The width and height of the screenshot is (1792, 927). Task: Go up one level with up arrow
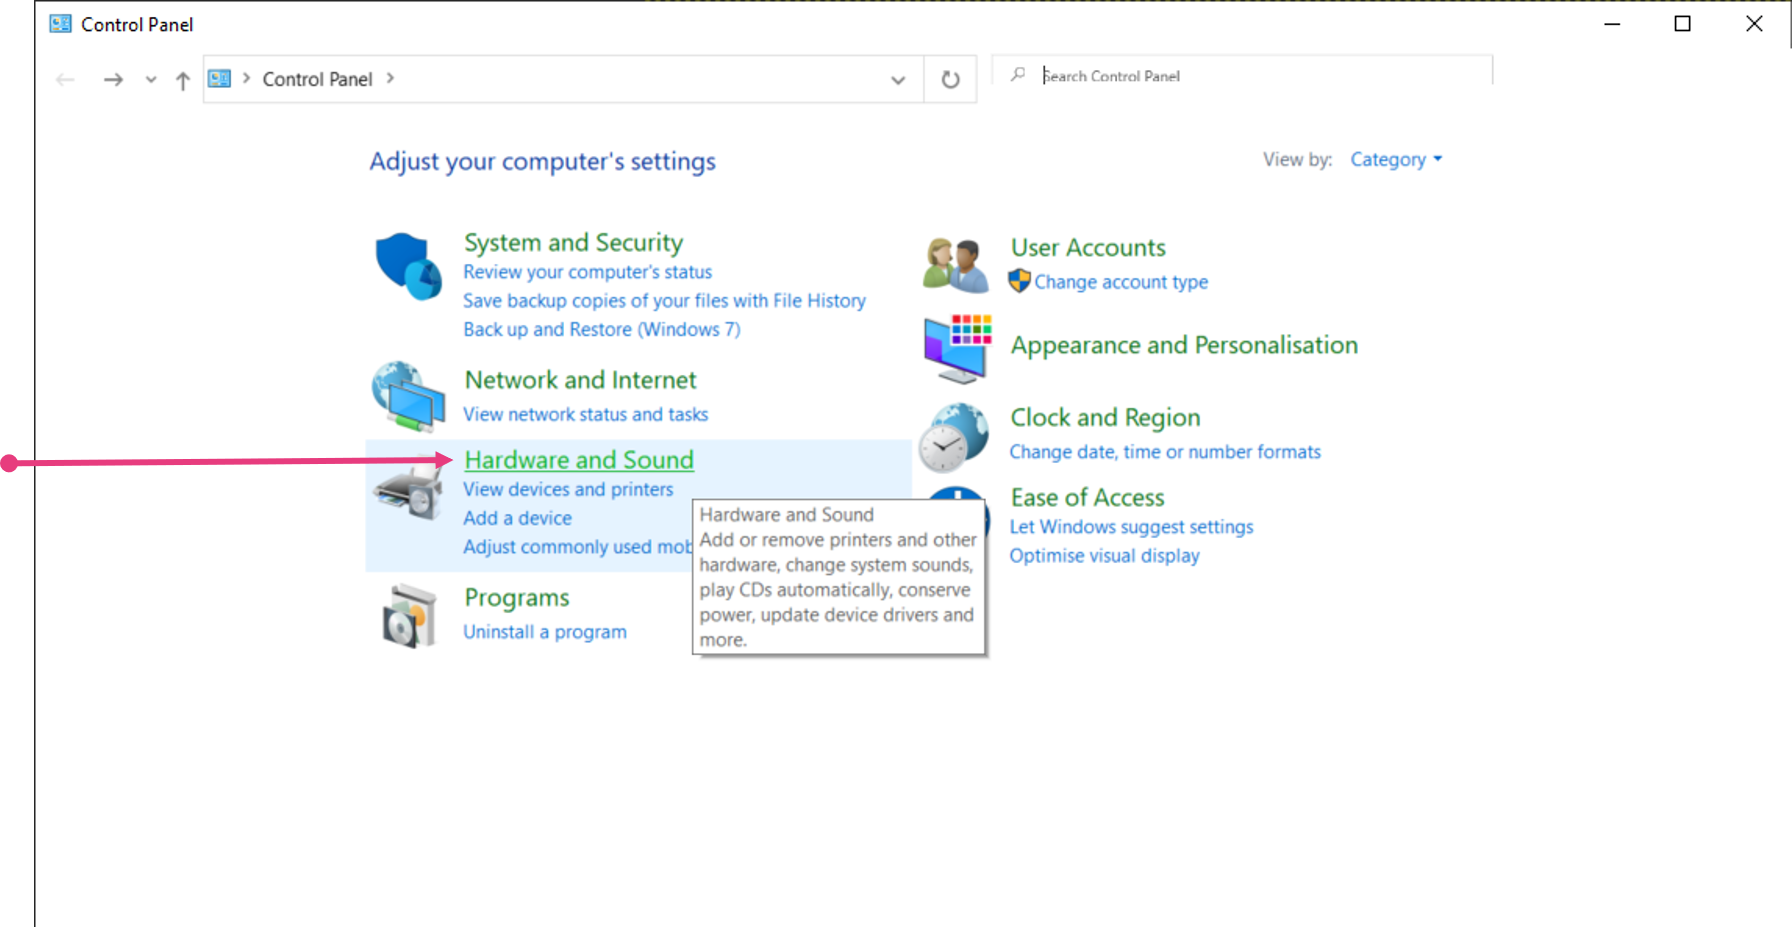[x=182, y=80]
